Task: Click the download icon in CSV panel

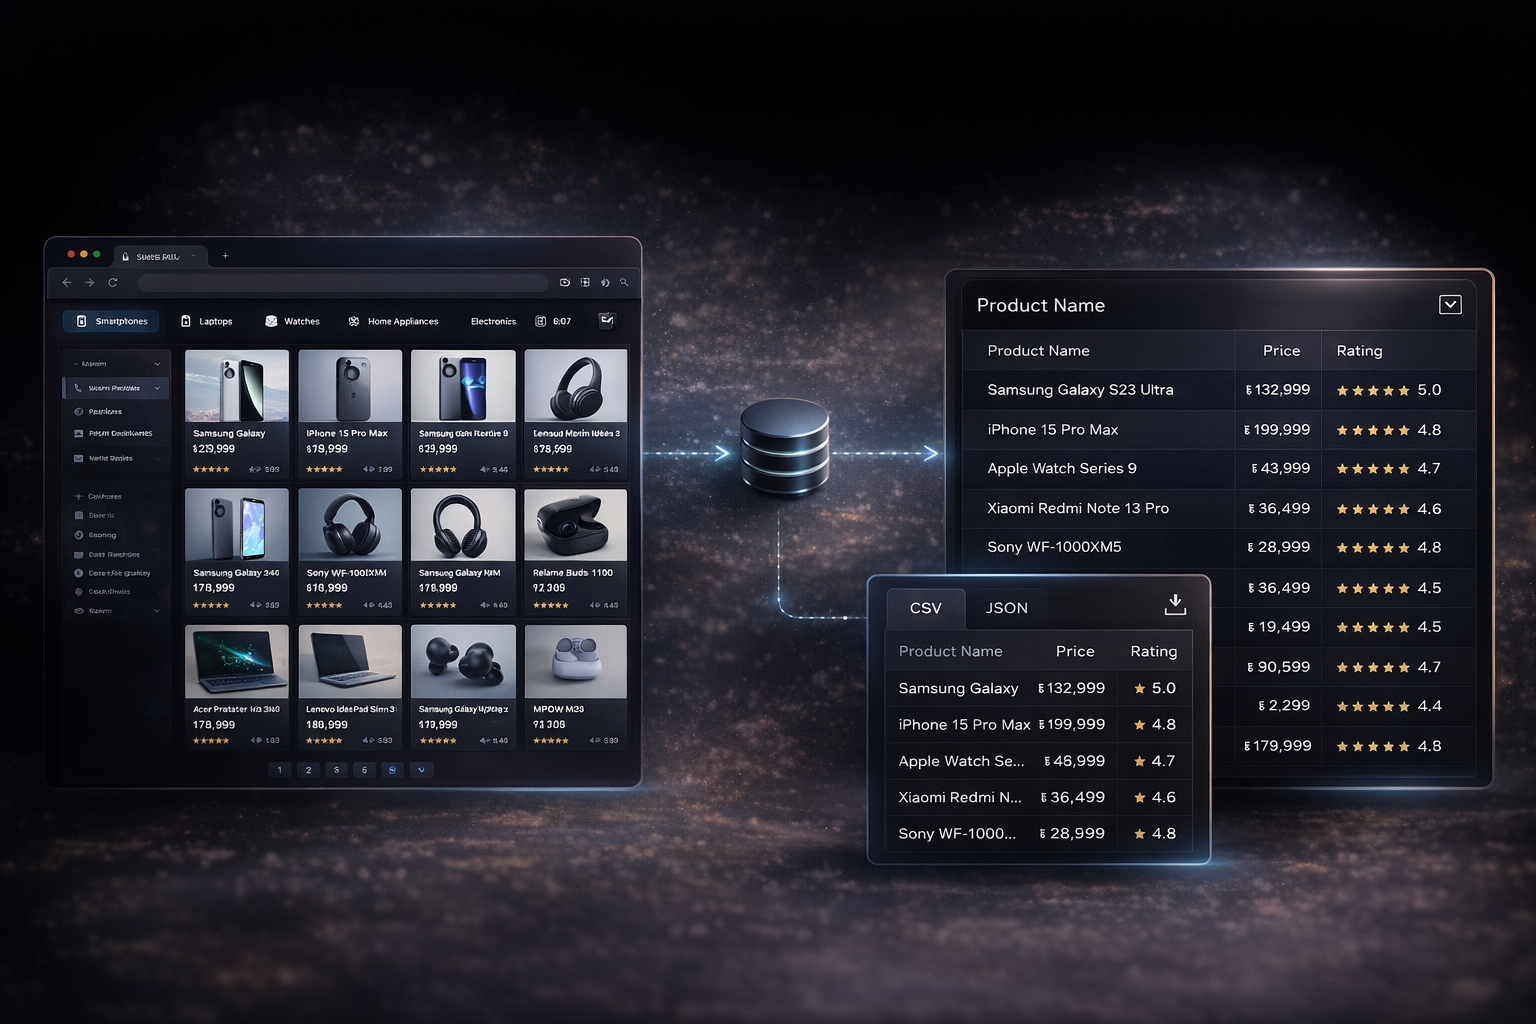Action: 1175,604
